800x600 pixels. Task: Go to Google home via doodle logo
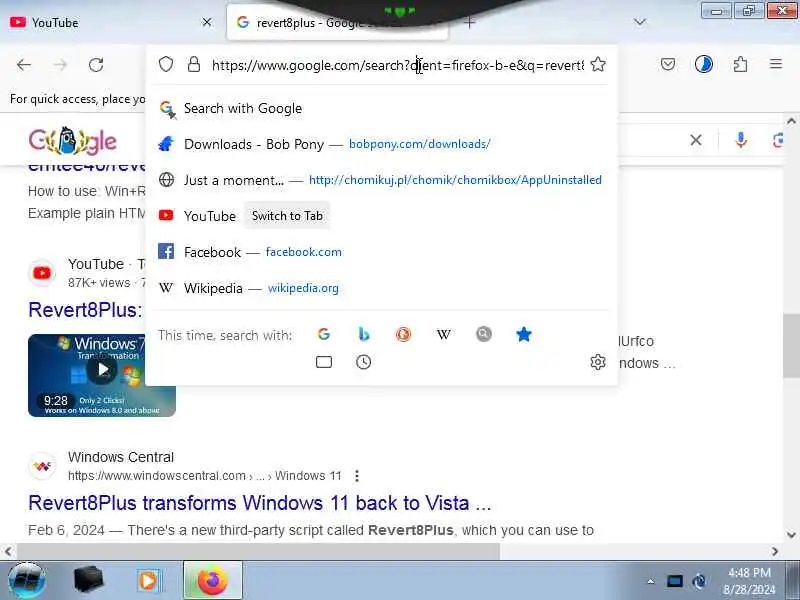[72, 140]
